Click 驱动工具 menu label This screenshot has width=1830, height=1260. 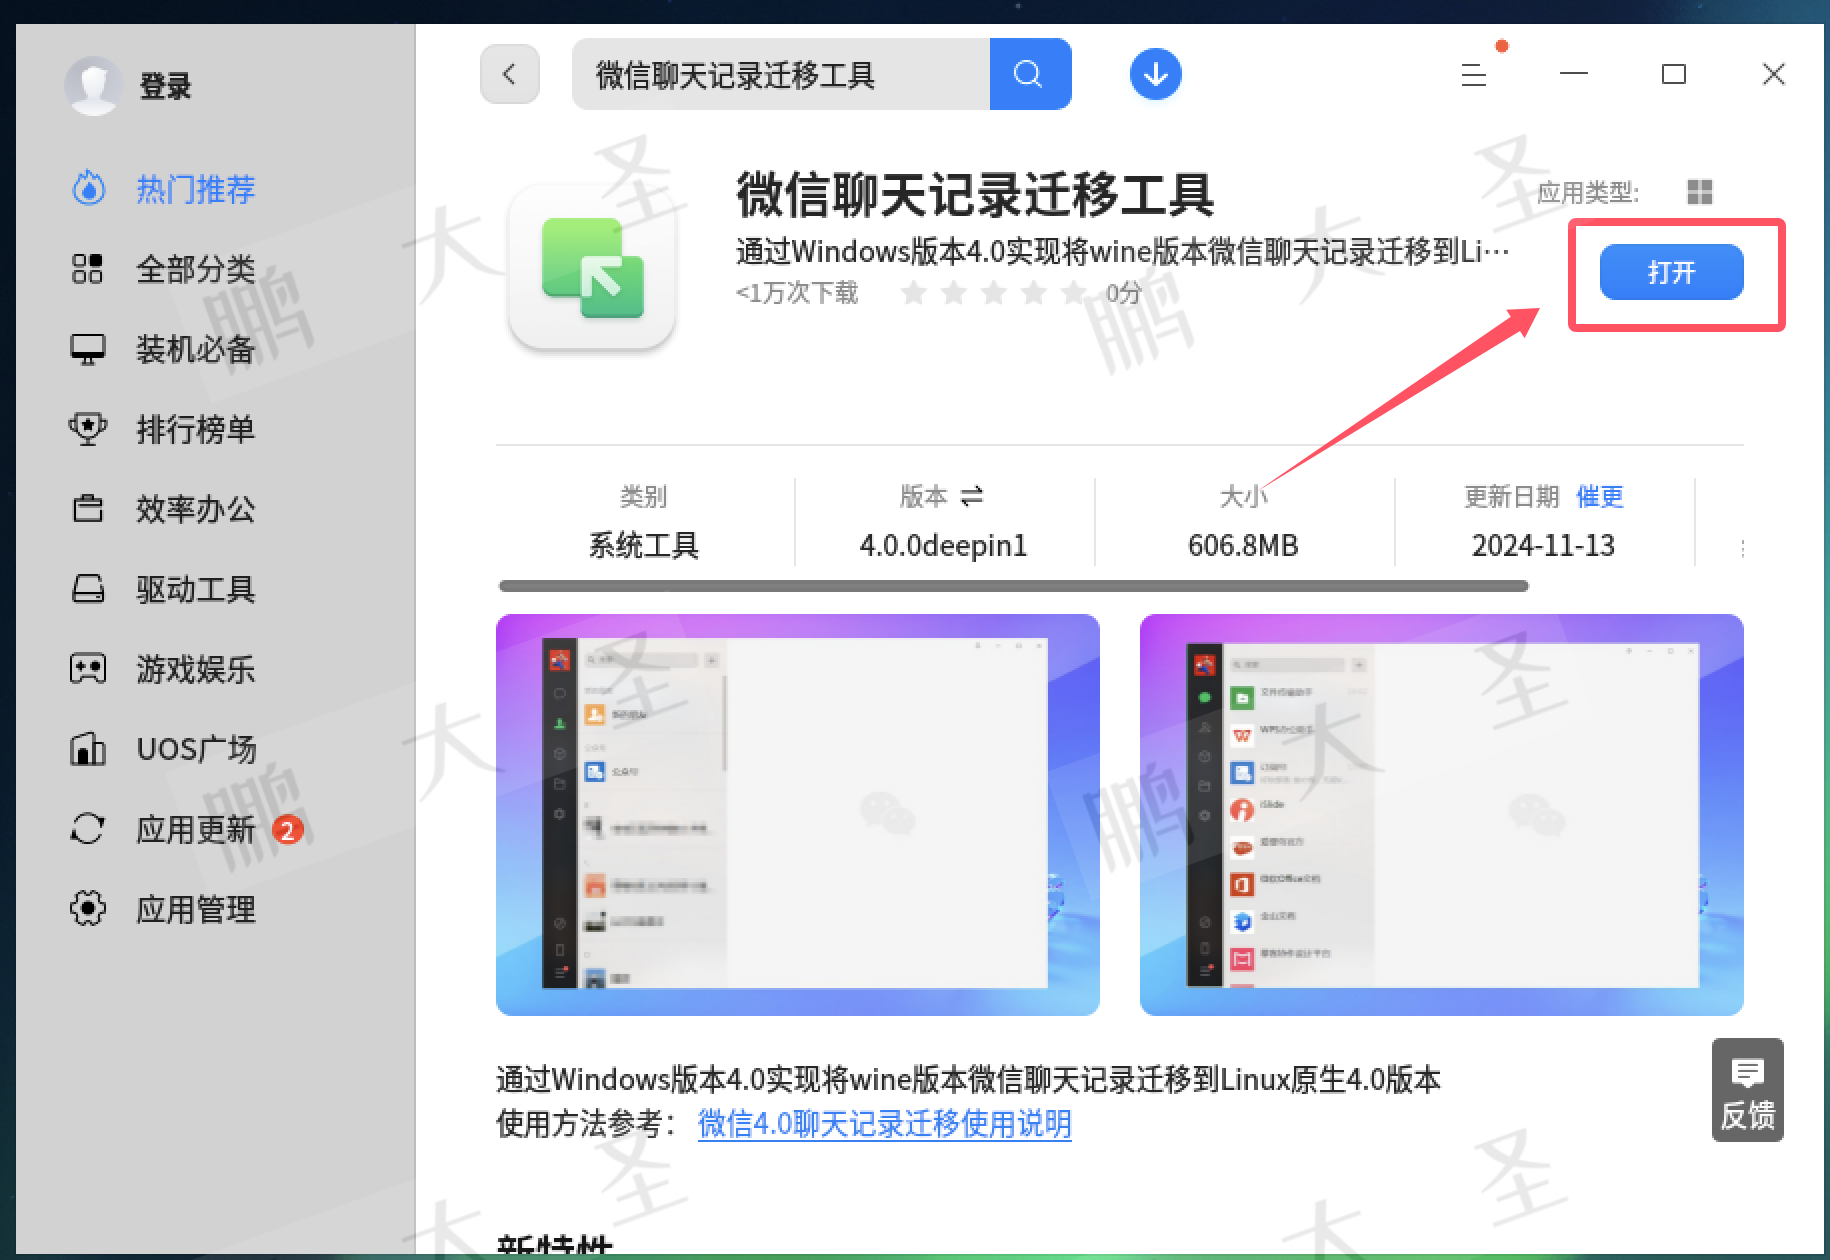coord(196,589)
